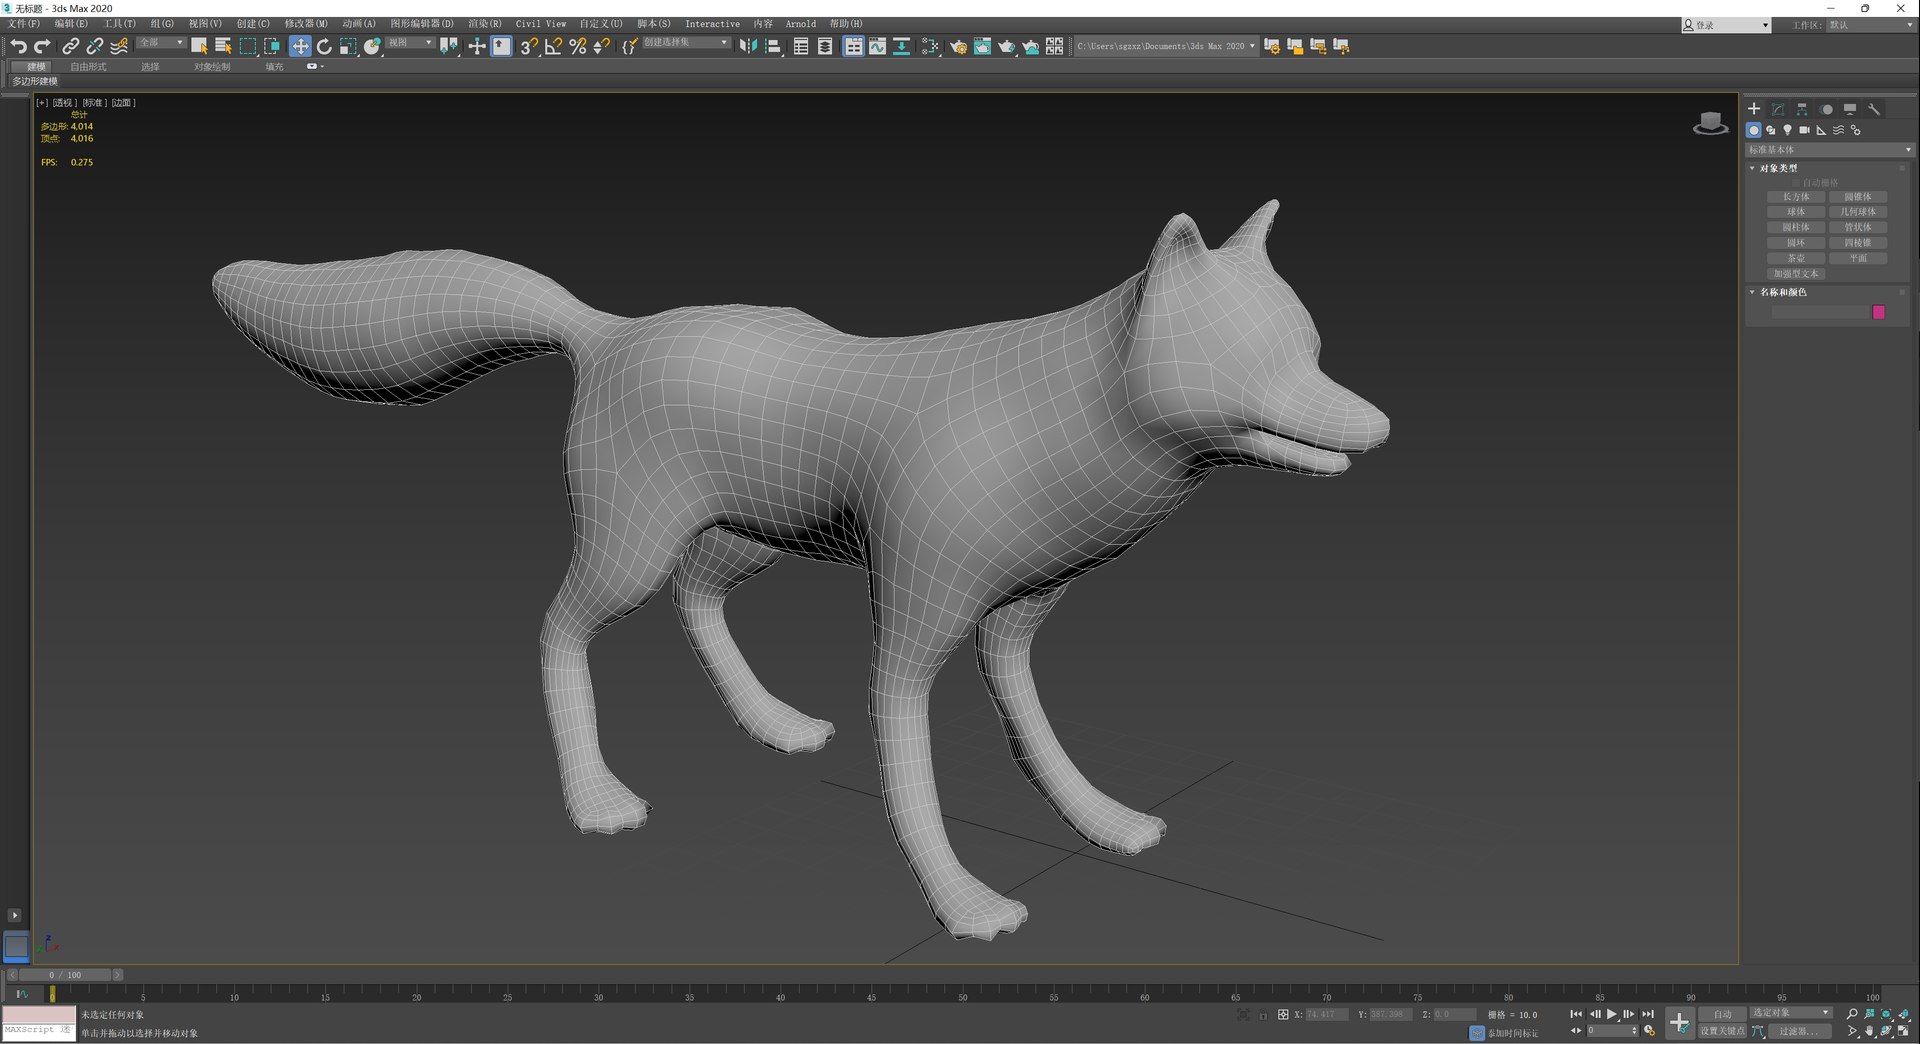The width and height of the screenshot is (1920, 1044).
Task: Click the Undo arrow icon
Action: point(18,46)
